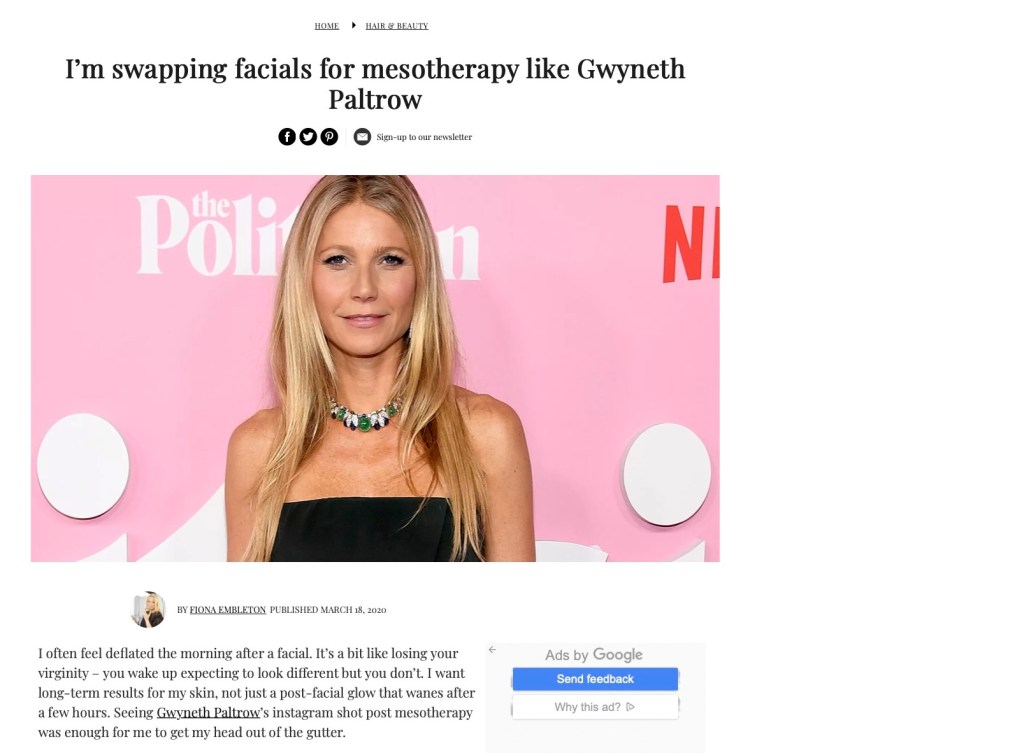
Task: Share the article via Twitter icon
Action: tap(308, 136)
